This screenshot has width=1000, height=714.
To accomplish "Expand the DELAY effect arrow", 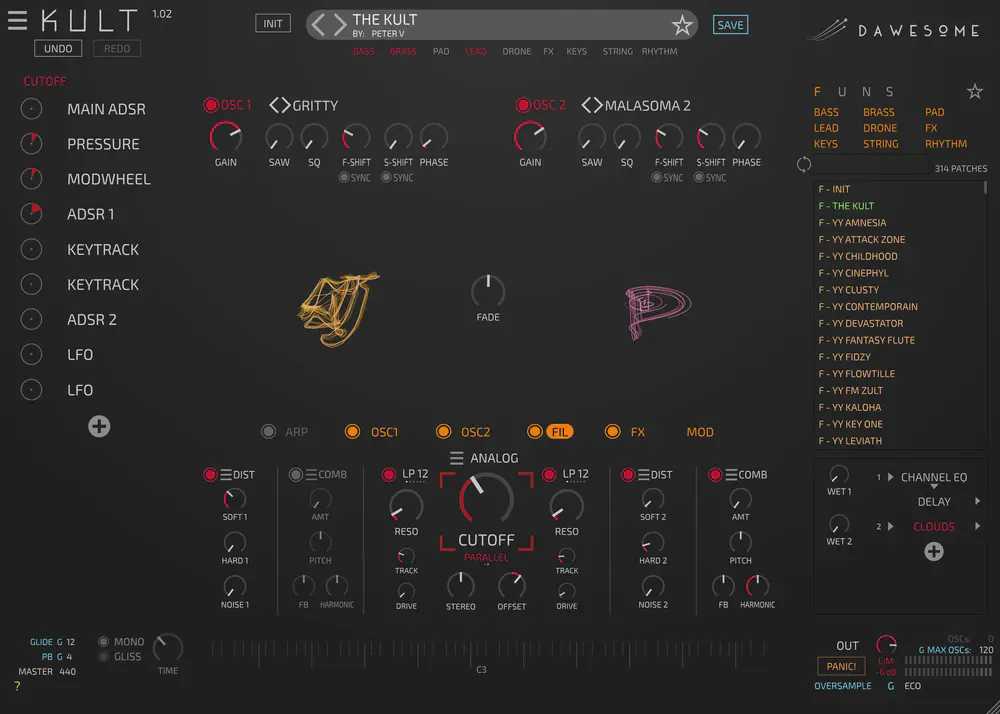I will coord(978,502).
